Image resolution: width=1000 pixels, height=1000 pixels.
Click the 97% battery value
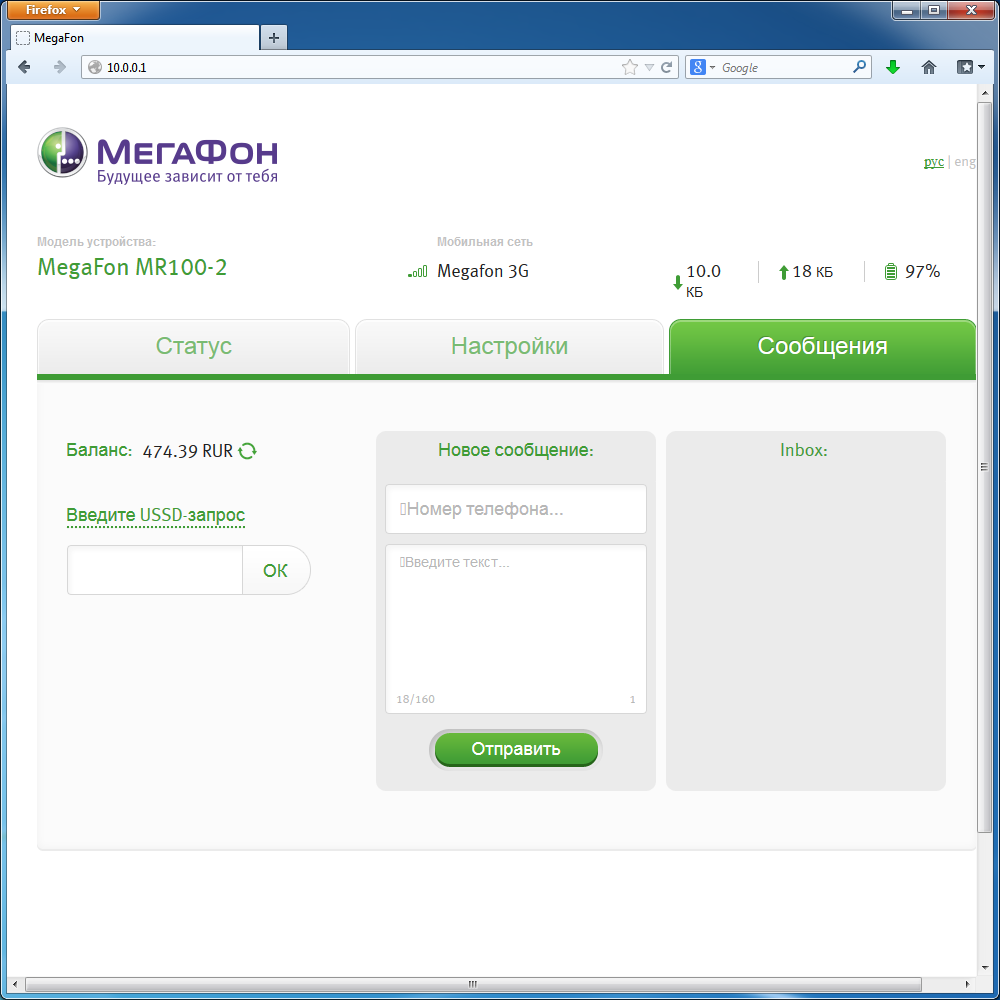922,272
